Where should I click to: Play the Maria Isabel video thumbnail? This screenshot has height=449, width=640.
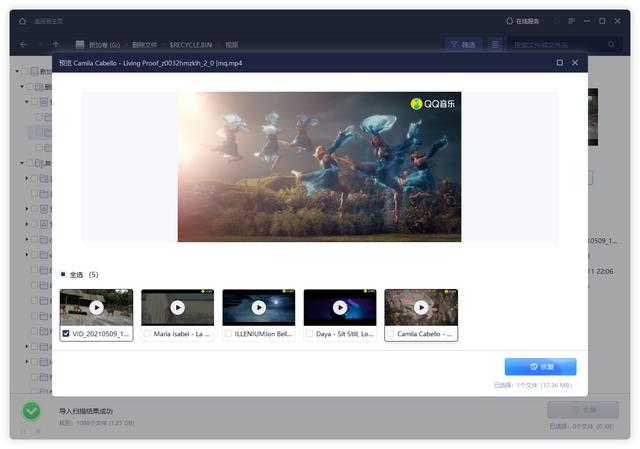coord(178,307)
